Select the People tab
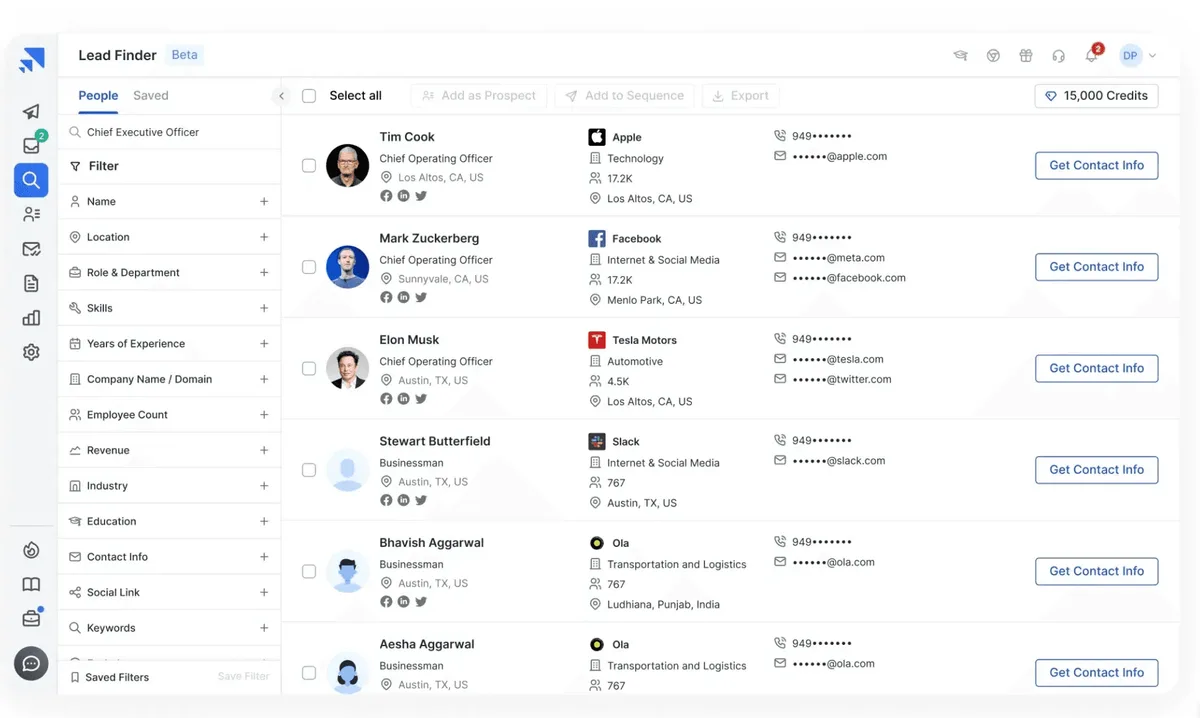This screenshot has width=1200, height=718. [x=98, y=96]
